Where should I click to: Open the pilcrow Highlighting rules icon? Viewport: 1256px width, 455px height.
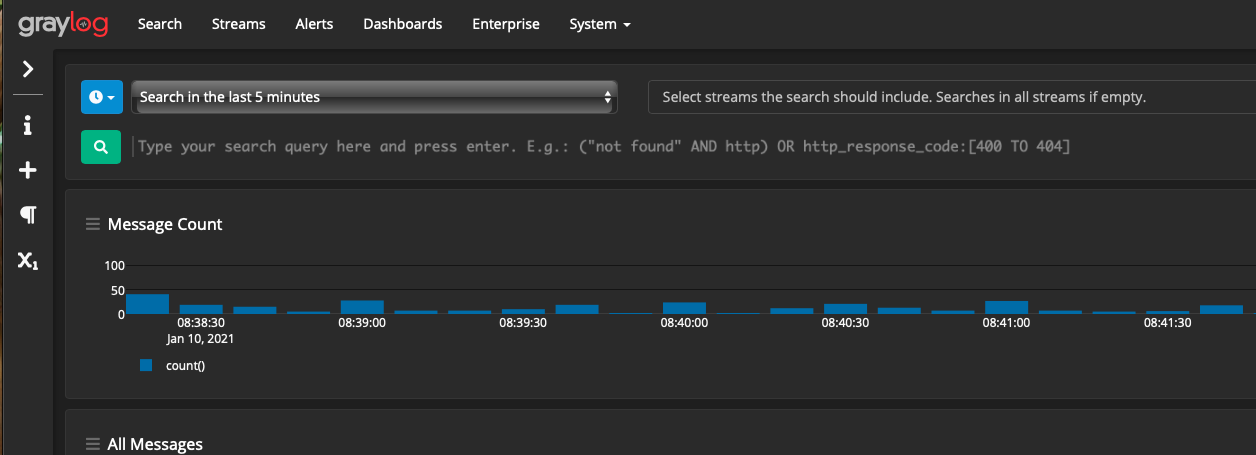click(28, 215)
